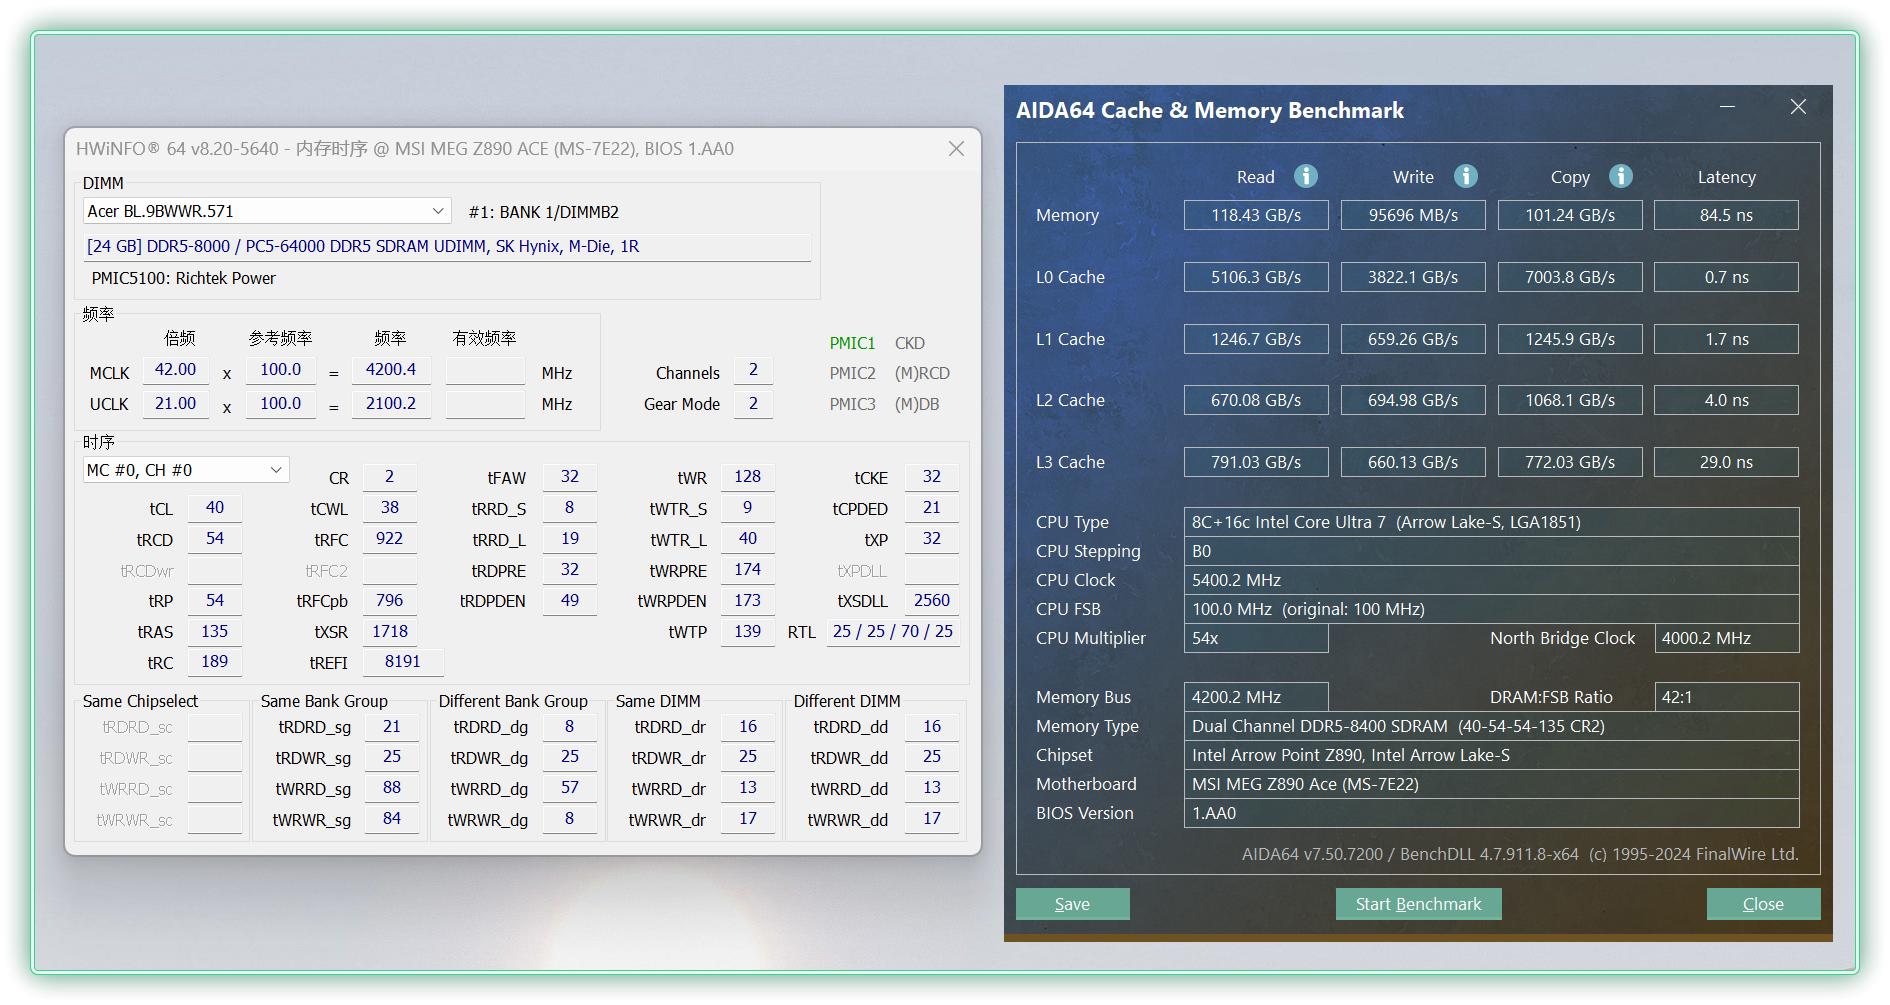Viewport: 1890px width, 1005px height.
Task: Click the tWR value 128
Action: (x=748, y=477)
